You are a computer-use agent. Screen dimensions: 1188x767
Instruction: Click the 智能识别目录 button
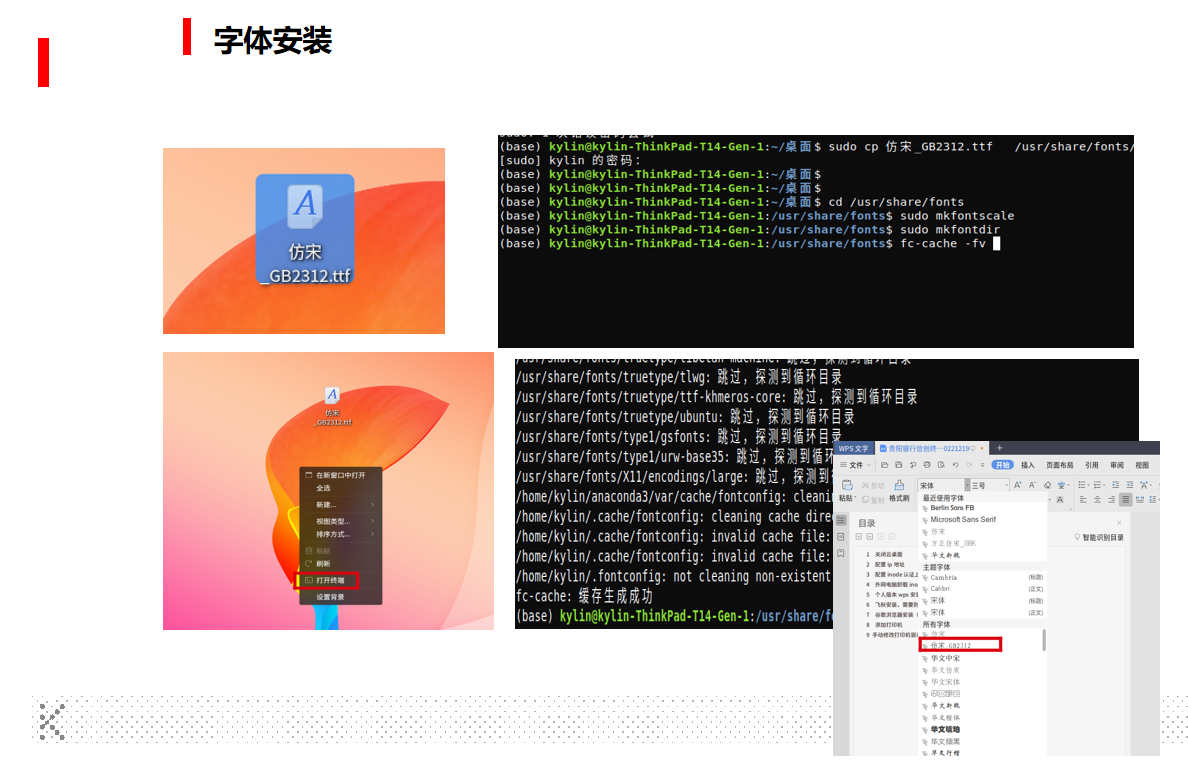pyautogui.click(x=1098, y=537)
